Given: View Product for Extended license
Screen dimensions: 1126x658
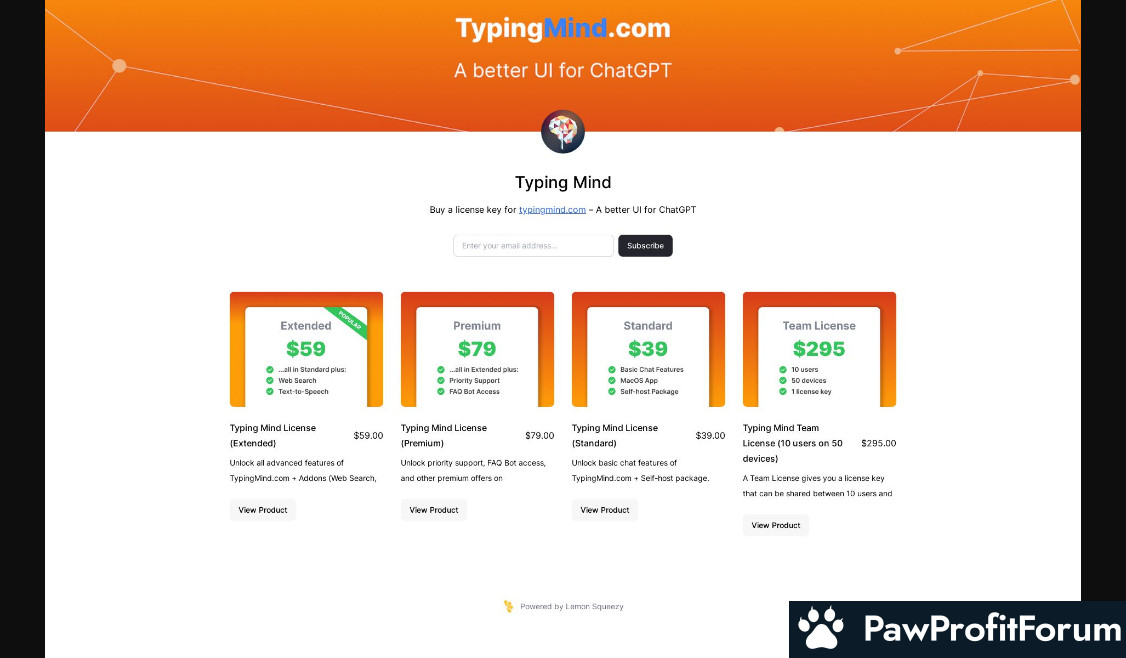Looking at the screenshot, I should click(263, 510).
